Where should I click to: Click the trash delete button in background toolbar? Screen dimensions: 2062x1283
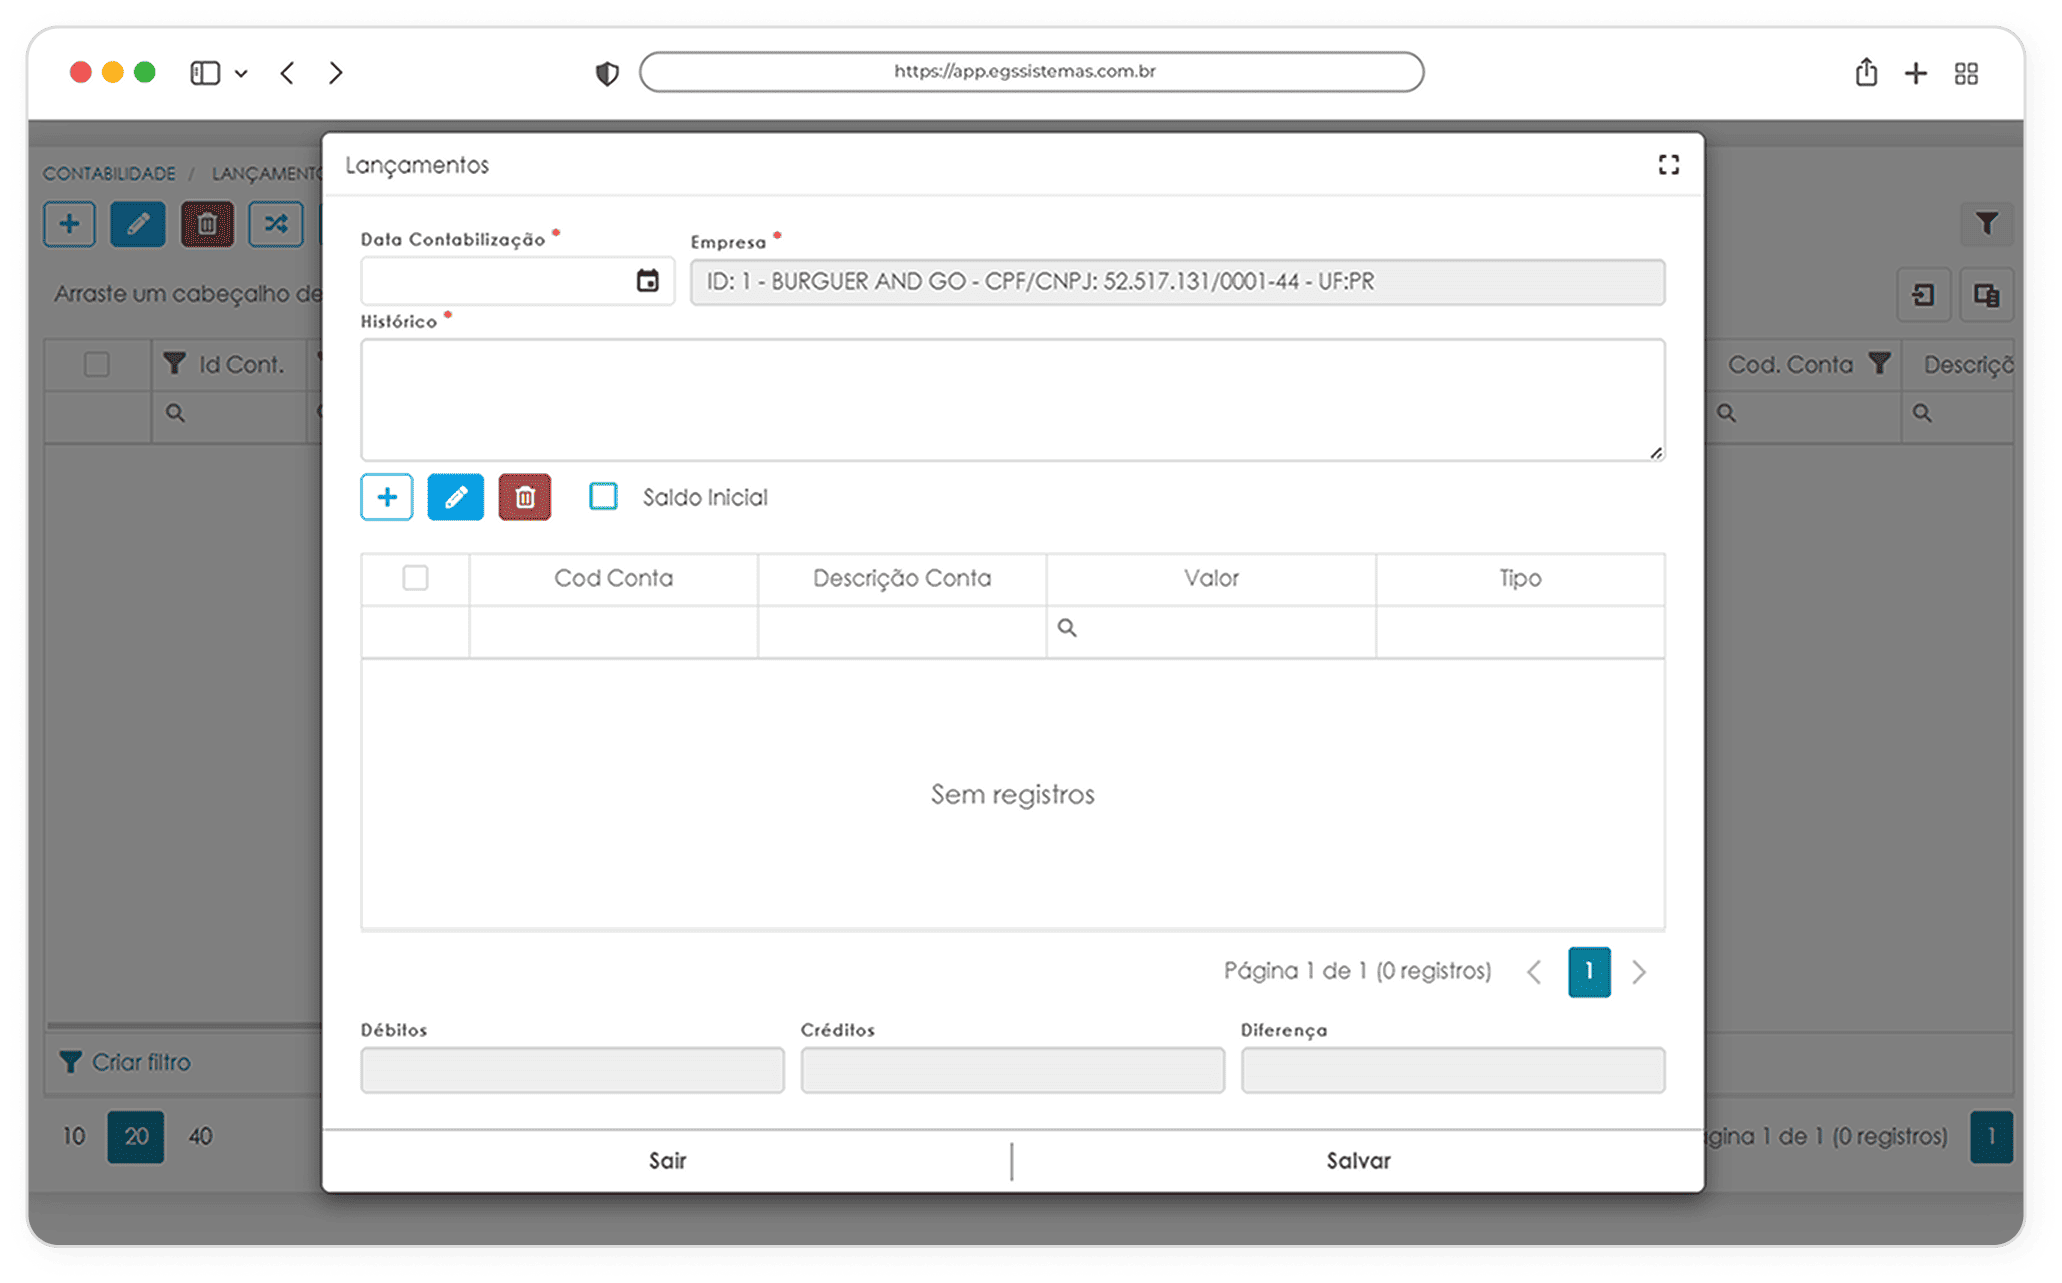pyautogui.click(x=207, y=223)
